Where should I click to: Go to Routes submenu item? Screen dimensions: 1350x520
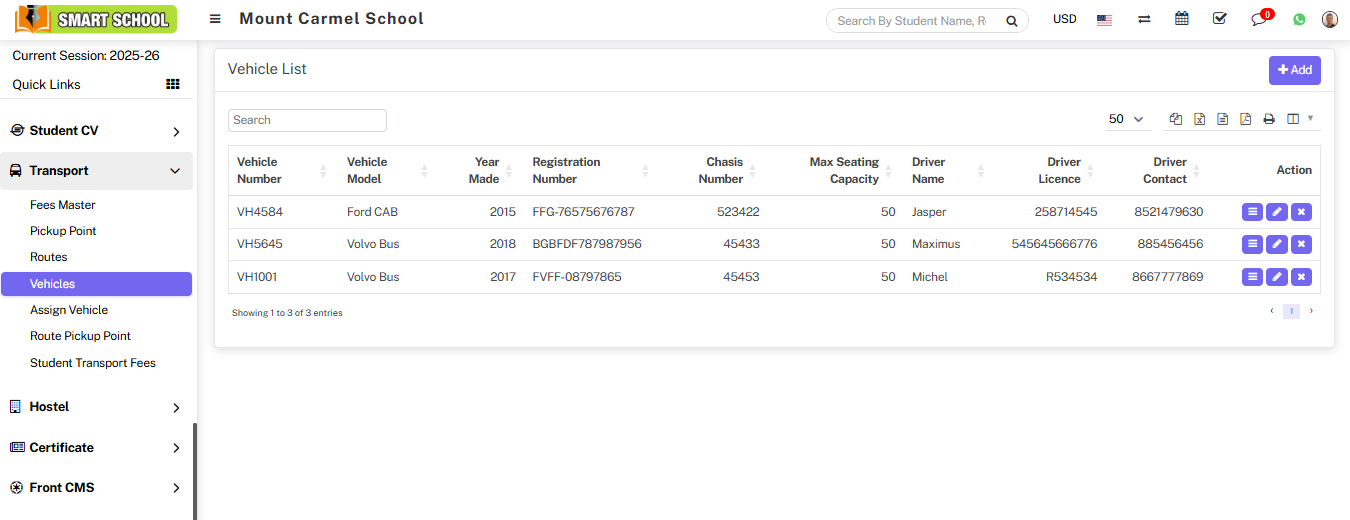pyautogui.click(x=49, y=257)
